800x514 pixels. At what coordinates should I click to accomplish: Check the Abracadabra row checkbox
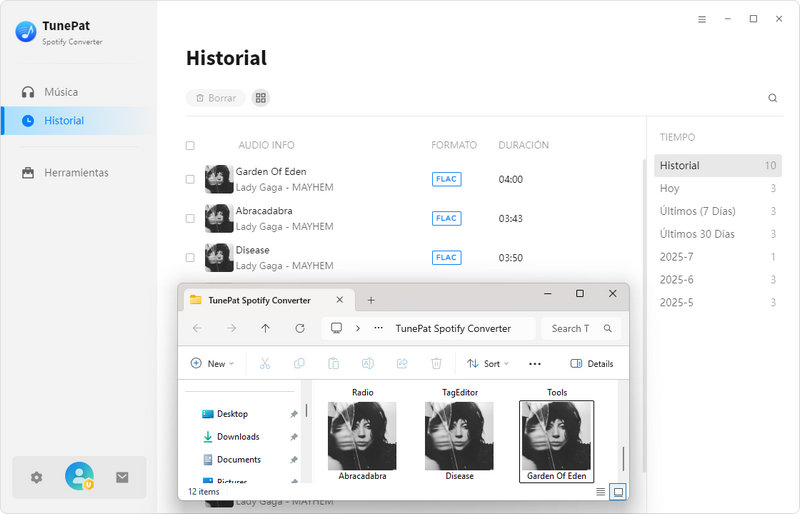(x=190, y=218)
